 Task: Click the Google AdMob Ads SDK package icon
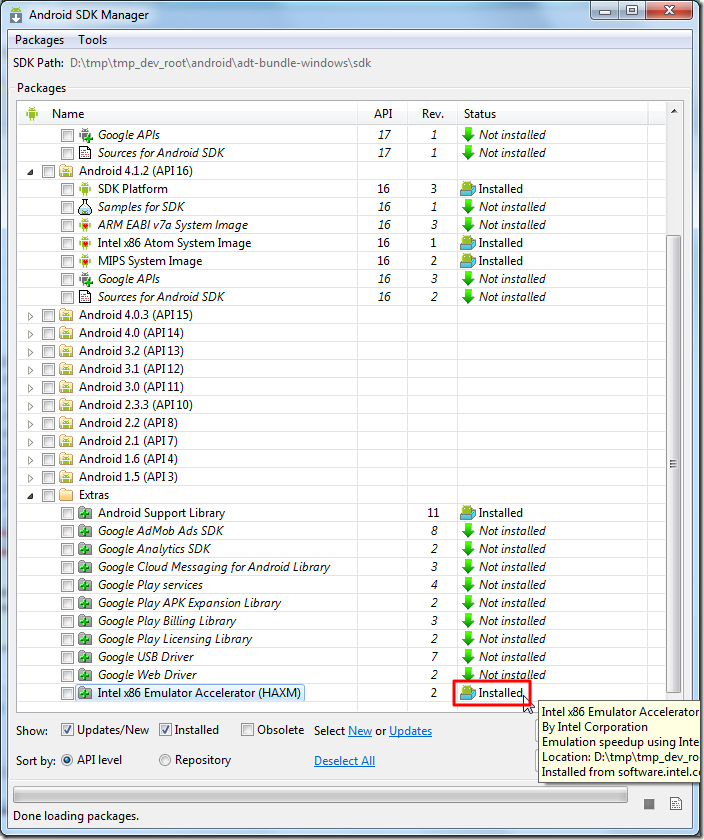coord(85,531)
